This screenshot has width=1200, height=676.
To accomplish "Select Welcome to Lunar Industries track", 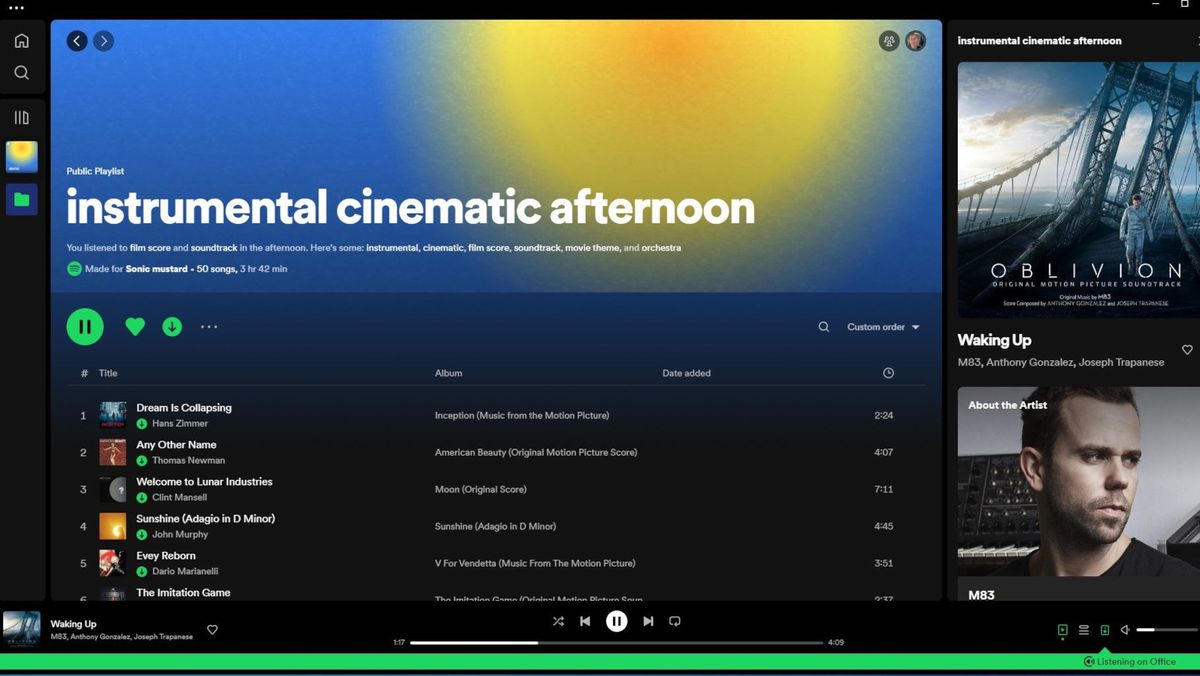I will (x=204, y=482).
